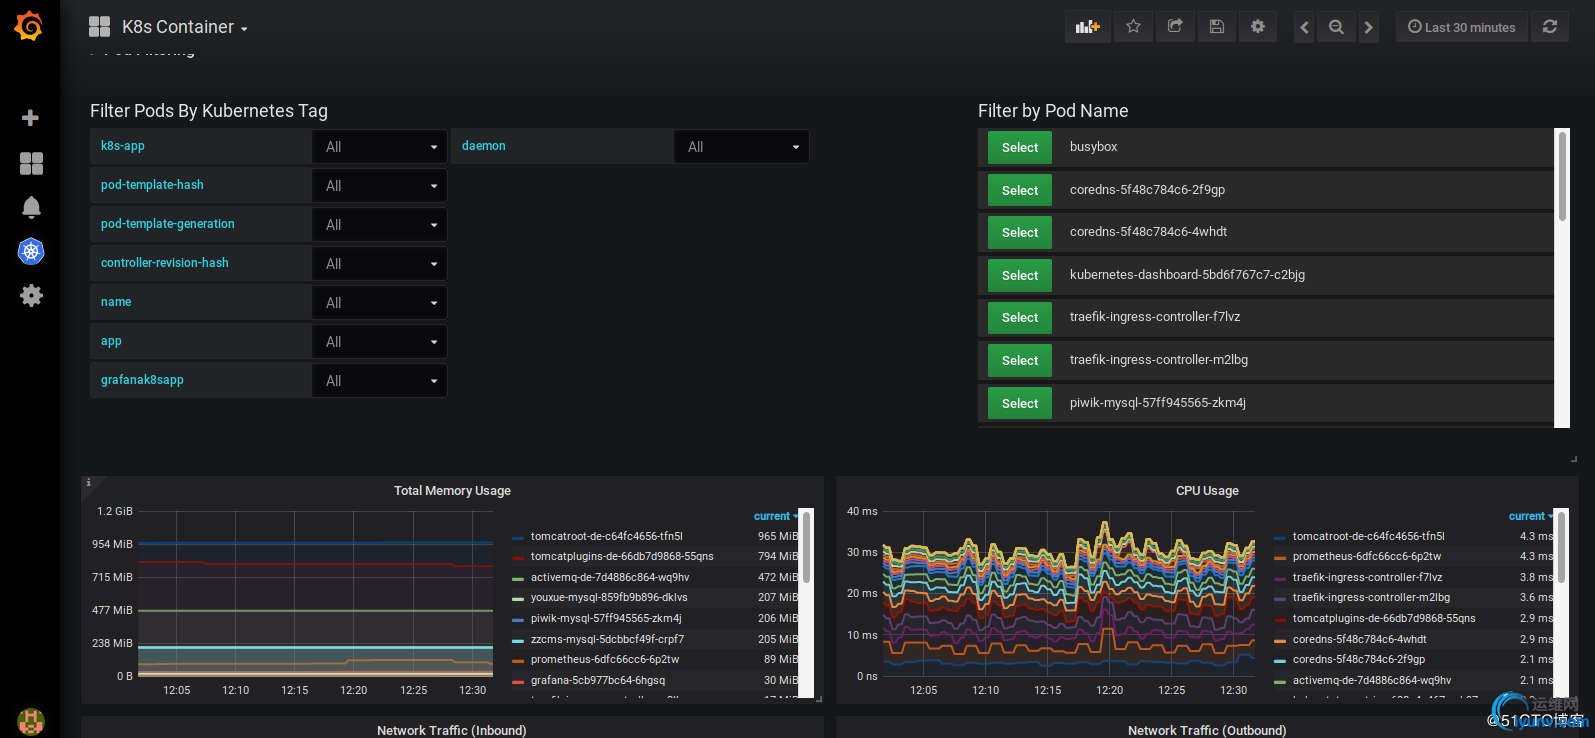
Task: Save the dashboard with disk icon
Action: [x=1217, y=27]
